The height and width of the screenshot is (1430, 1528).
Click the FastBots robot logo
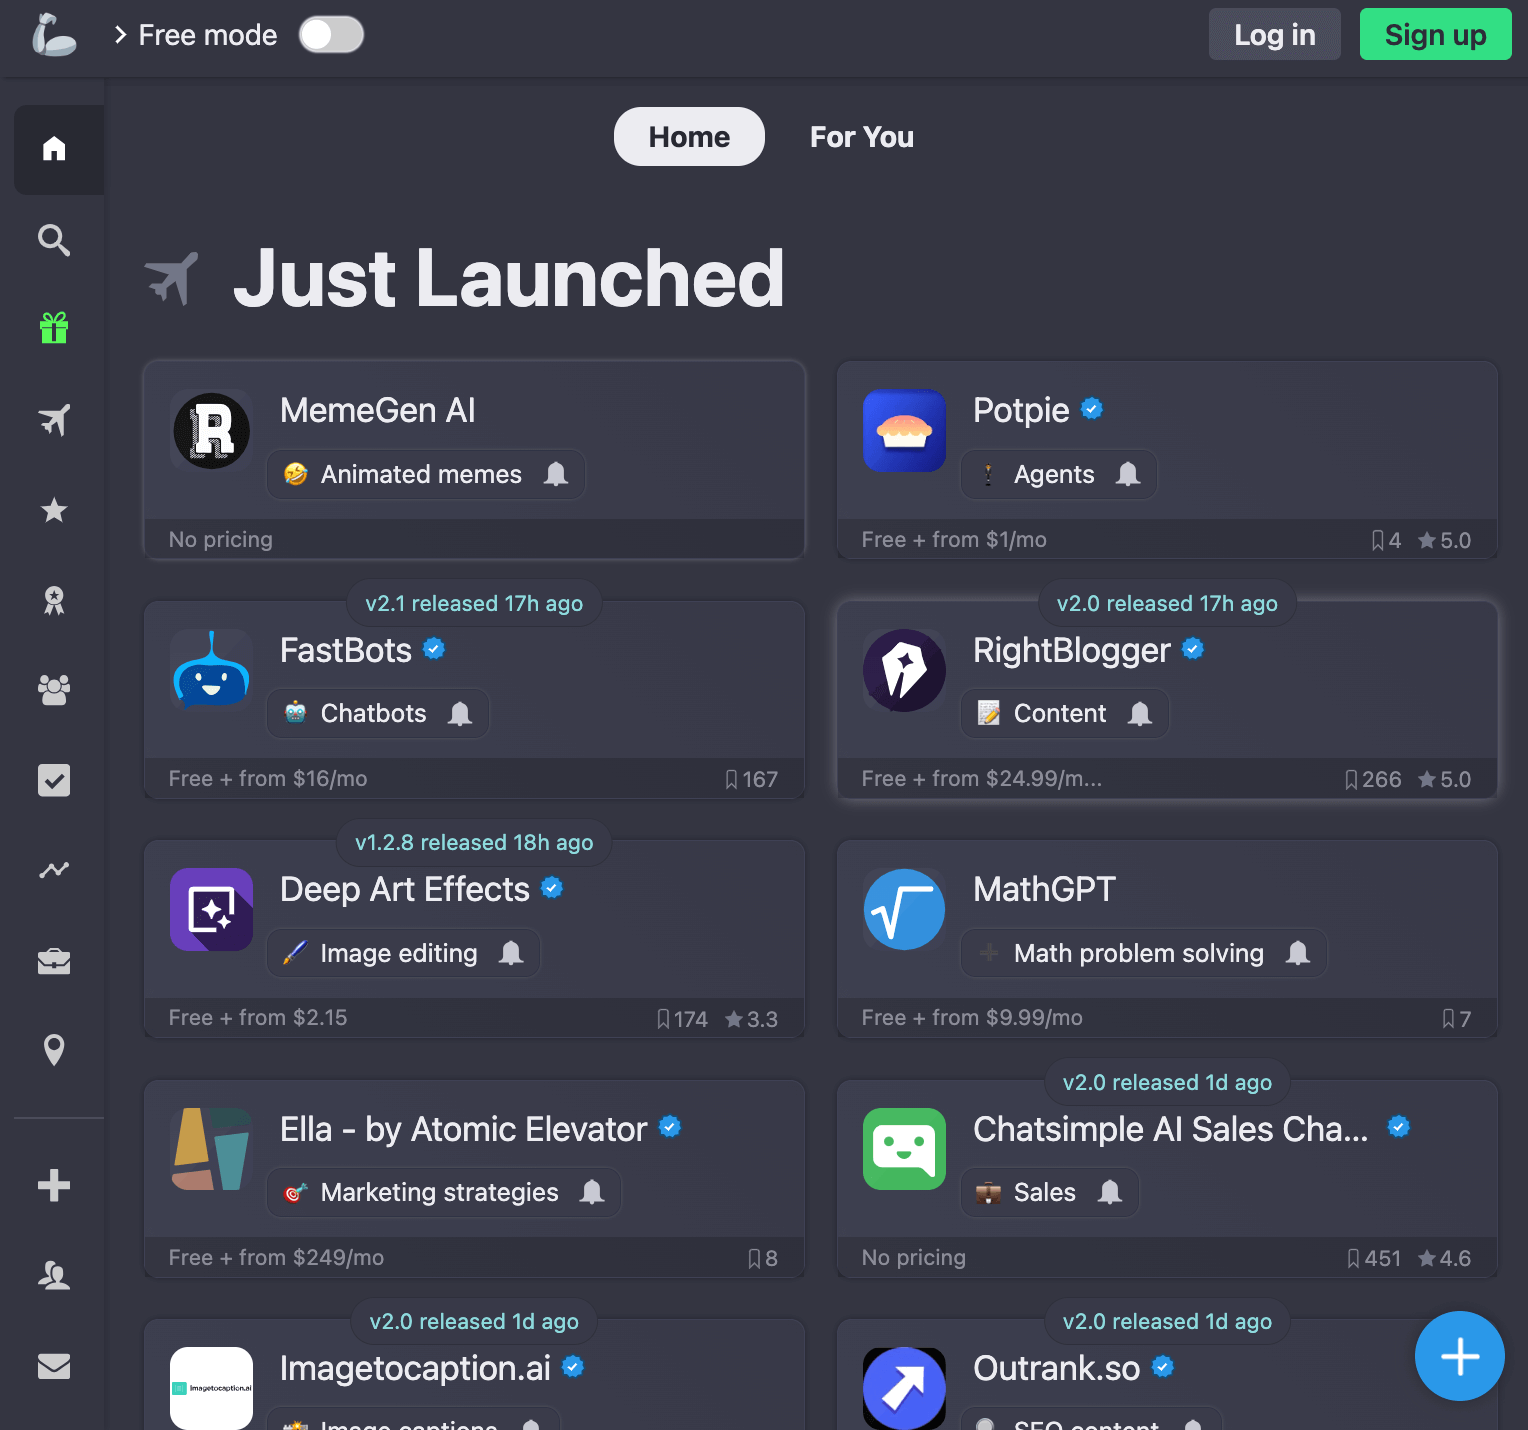pyautogui.click(x=211, y=670)
